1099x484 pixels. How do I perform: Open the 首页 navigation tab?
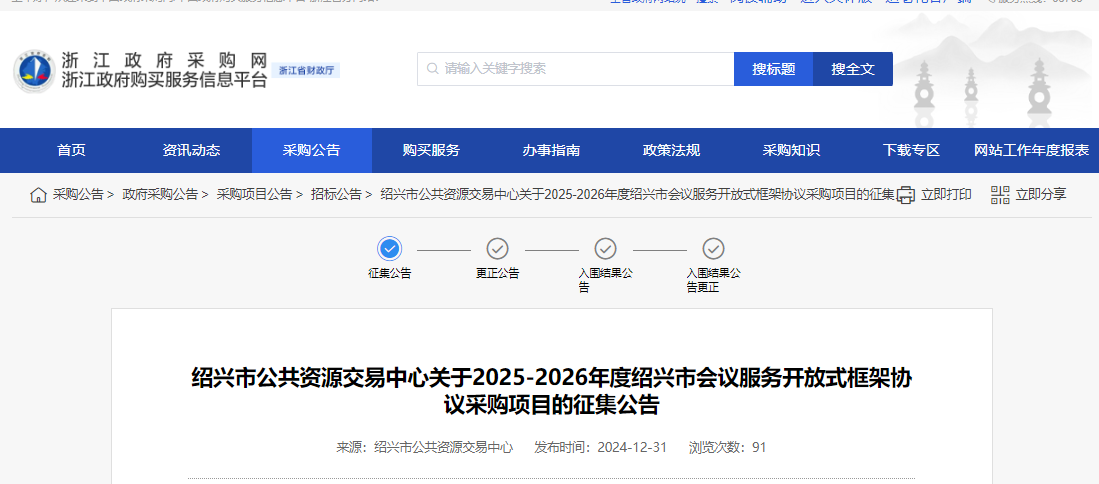pos(71,150)
